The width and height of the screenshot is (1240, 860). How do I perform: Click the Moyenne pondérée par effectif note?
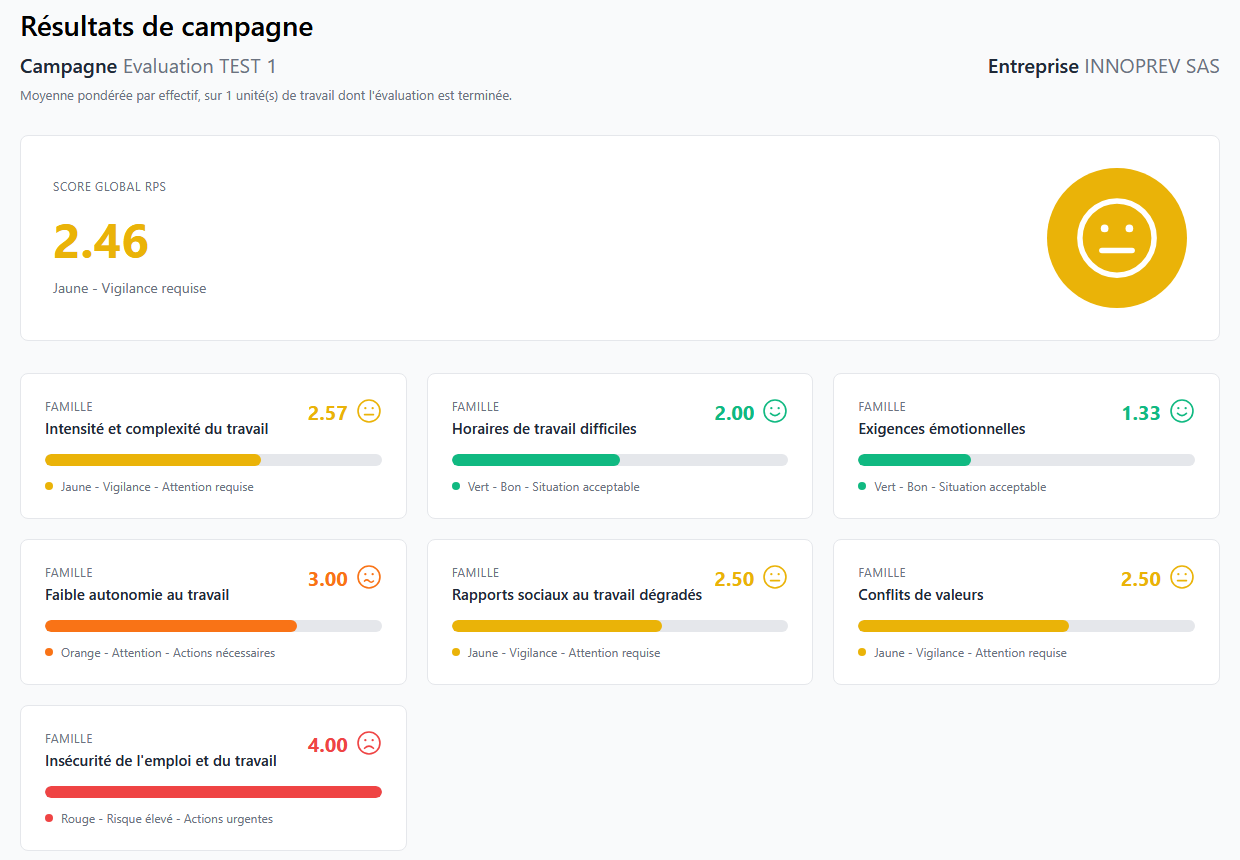point(266,96)
